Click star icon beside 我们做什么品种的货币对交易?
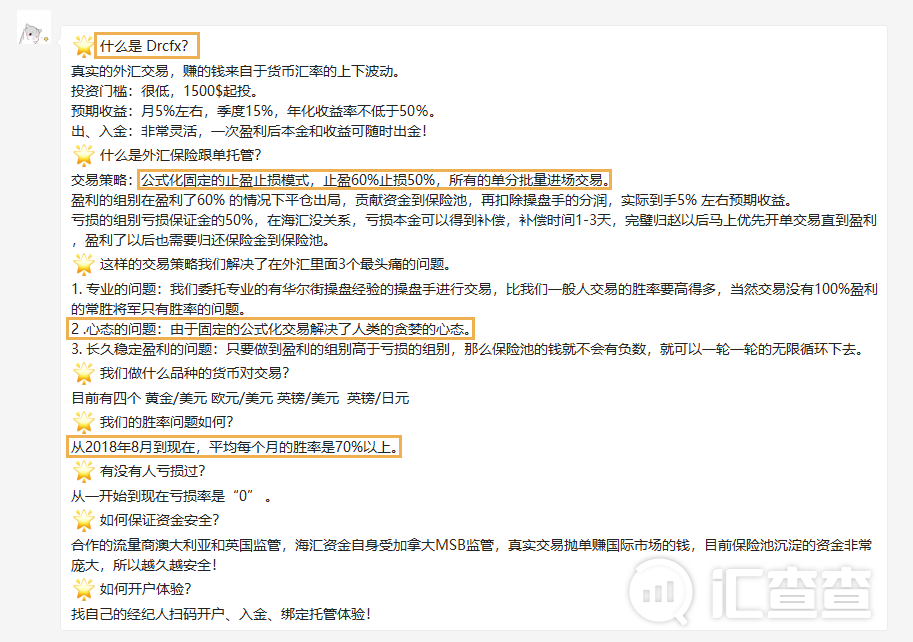This screenshot has width=913, height=642. (x=83, y=373)
